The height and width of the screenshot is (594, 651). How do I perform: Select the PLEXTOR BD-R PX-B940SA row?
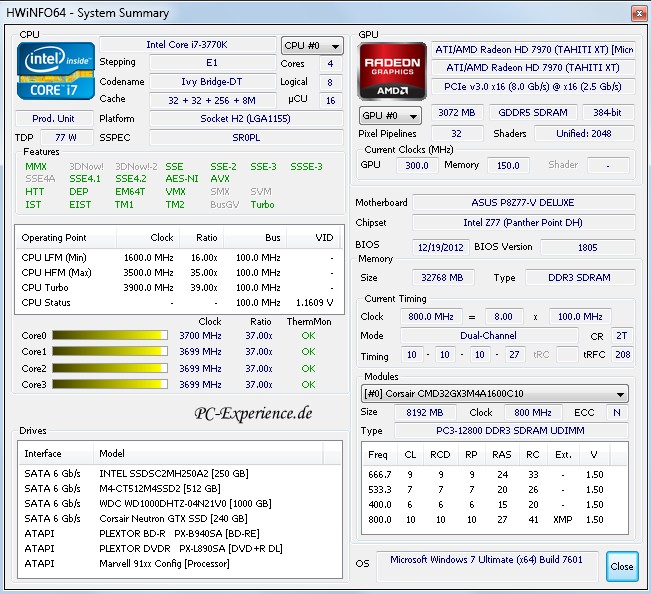pos(180,533)
